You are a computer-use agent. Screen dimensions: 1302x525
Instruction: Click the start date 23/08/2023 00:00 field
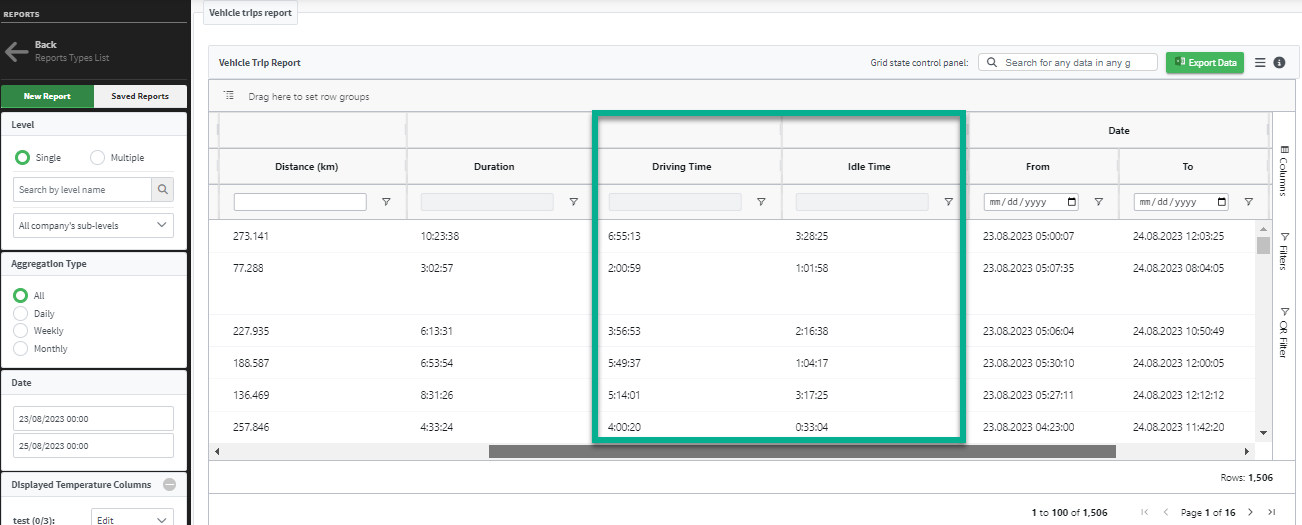[94, 418]
